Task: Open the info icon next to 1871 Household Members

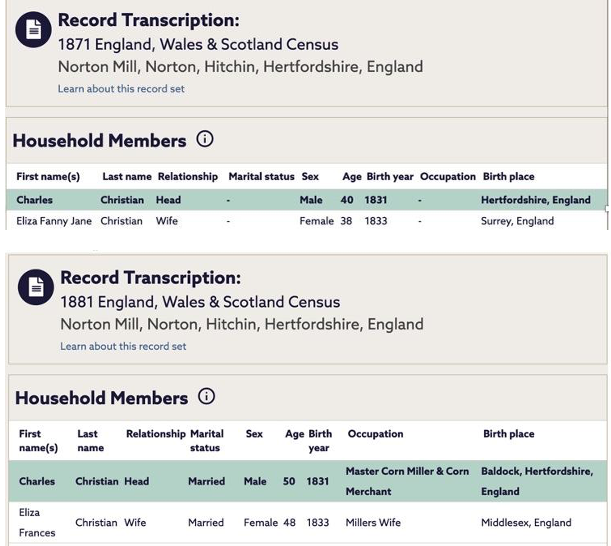Action: pos(204,139)
